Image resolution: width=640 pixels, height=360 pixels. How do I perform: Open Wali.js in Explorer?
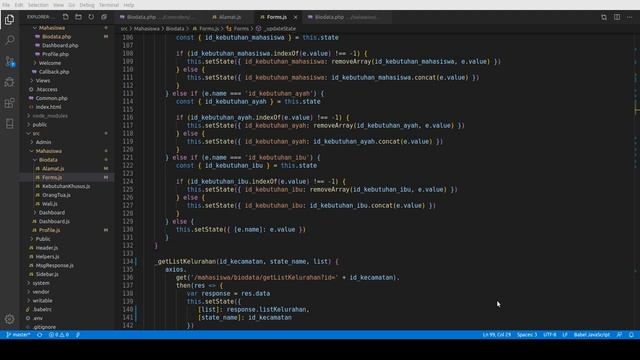pyautogui.click(x=49, y=204)
